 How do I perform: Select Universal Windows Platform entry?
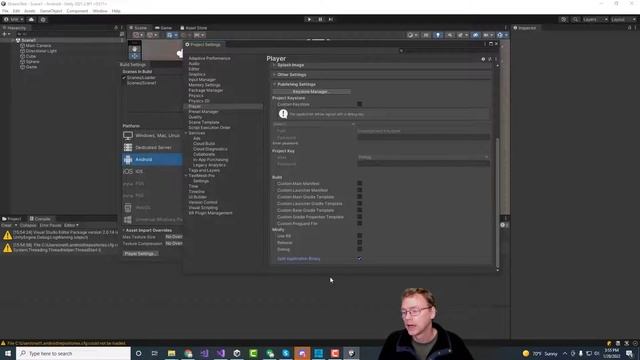pos(152,219)
